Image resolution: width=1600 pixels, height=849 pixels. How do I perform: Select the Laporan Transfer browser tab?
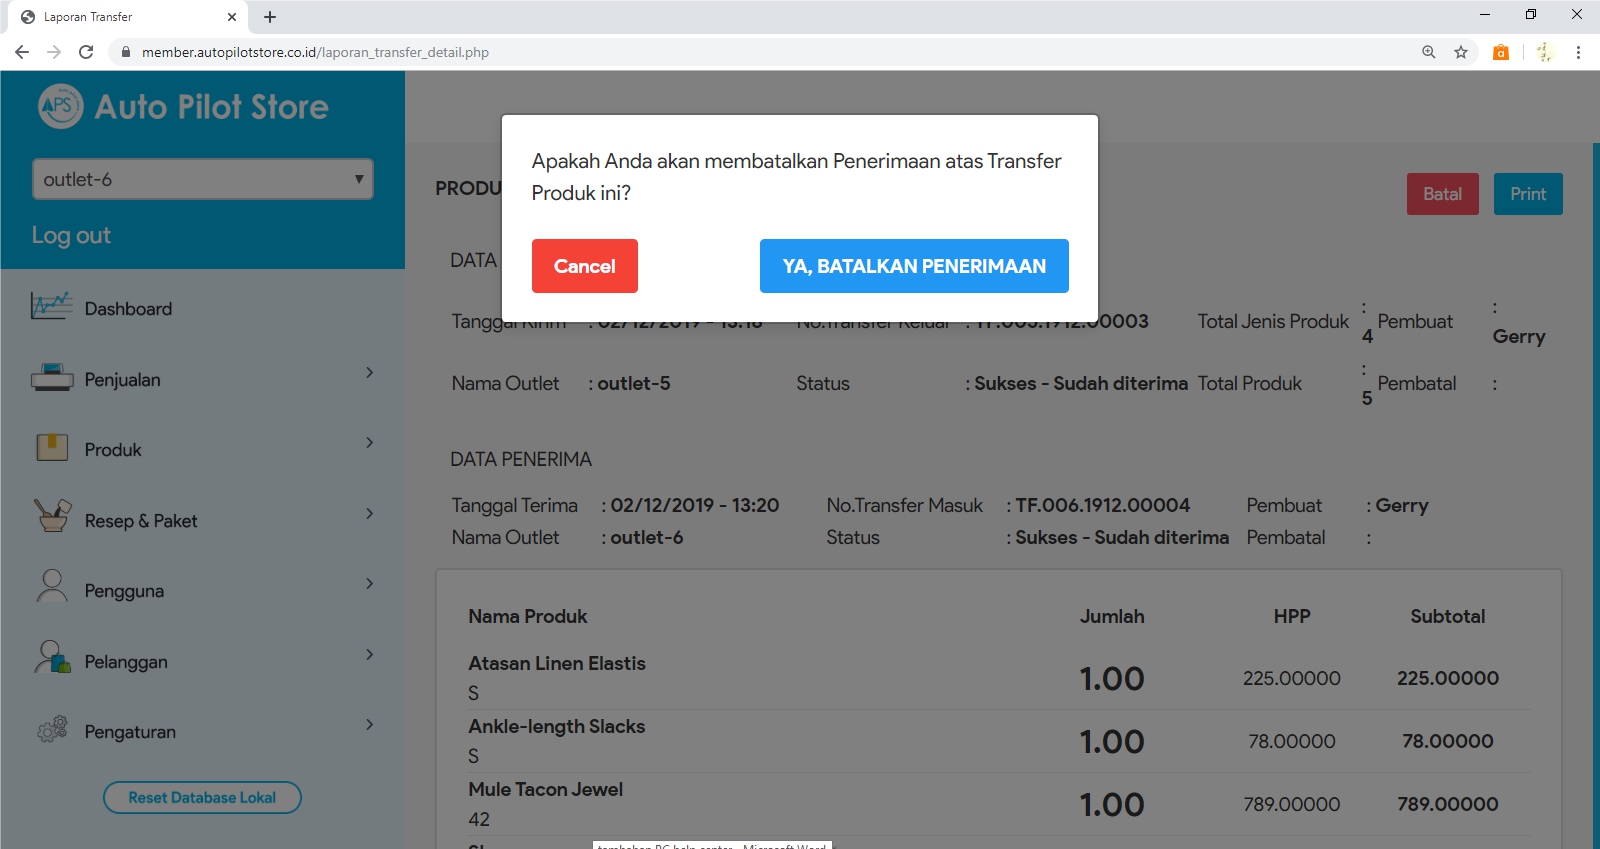(120, 17)
